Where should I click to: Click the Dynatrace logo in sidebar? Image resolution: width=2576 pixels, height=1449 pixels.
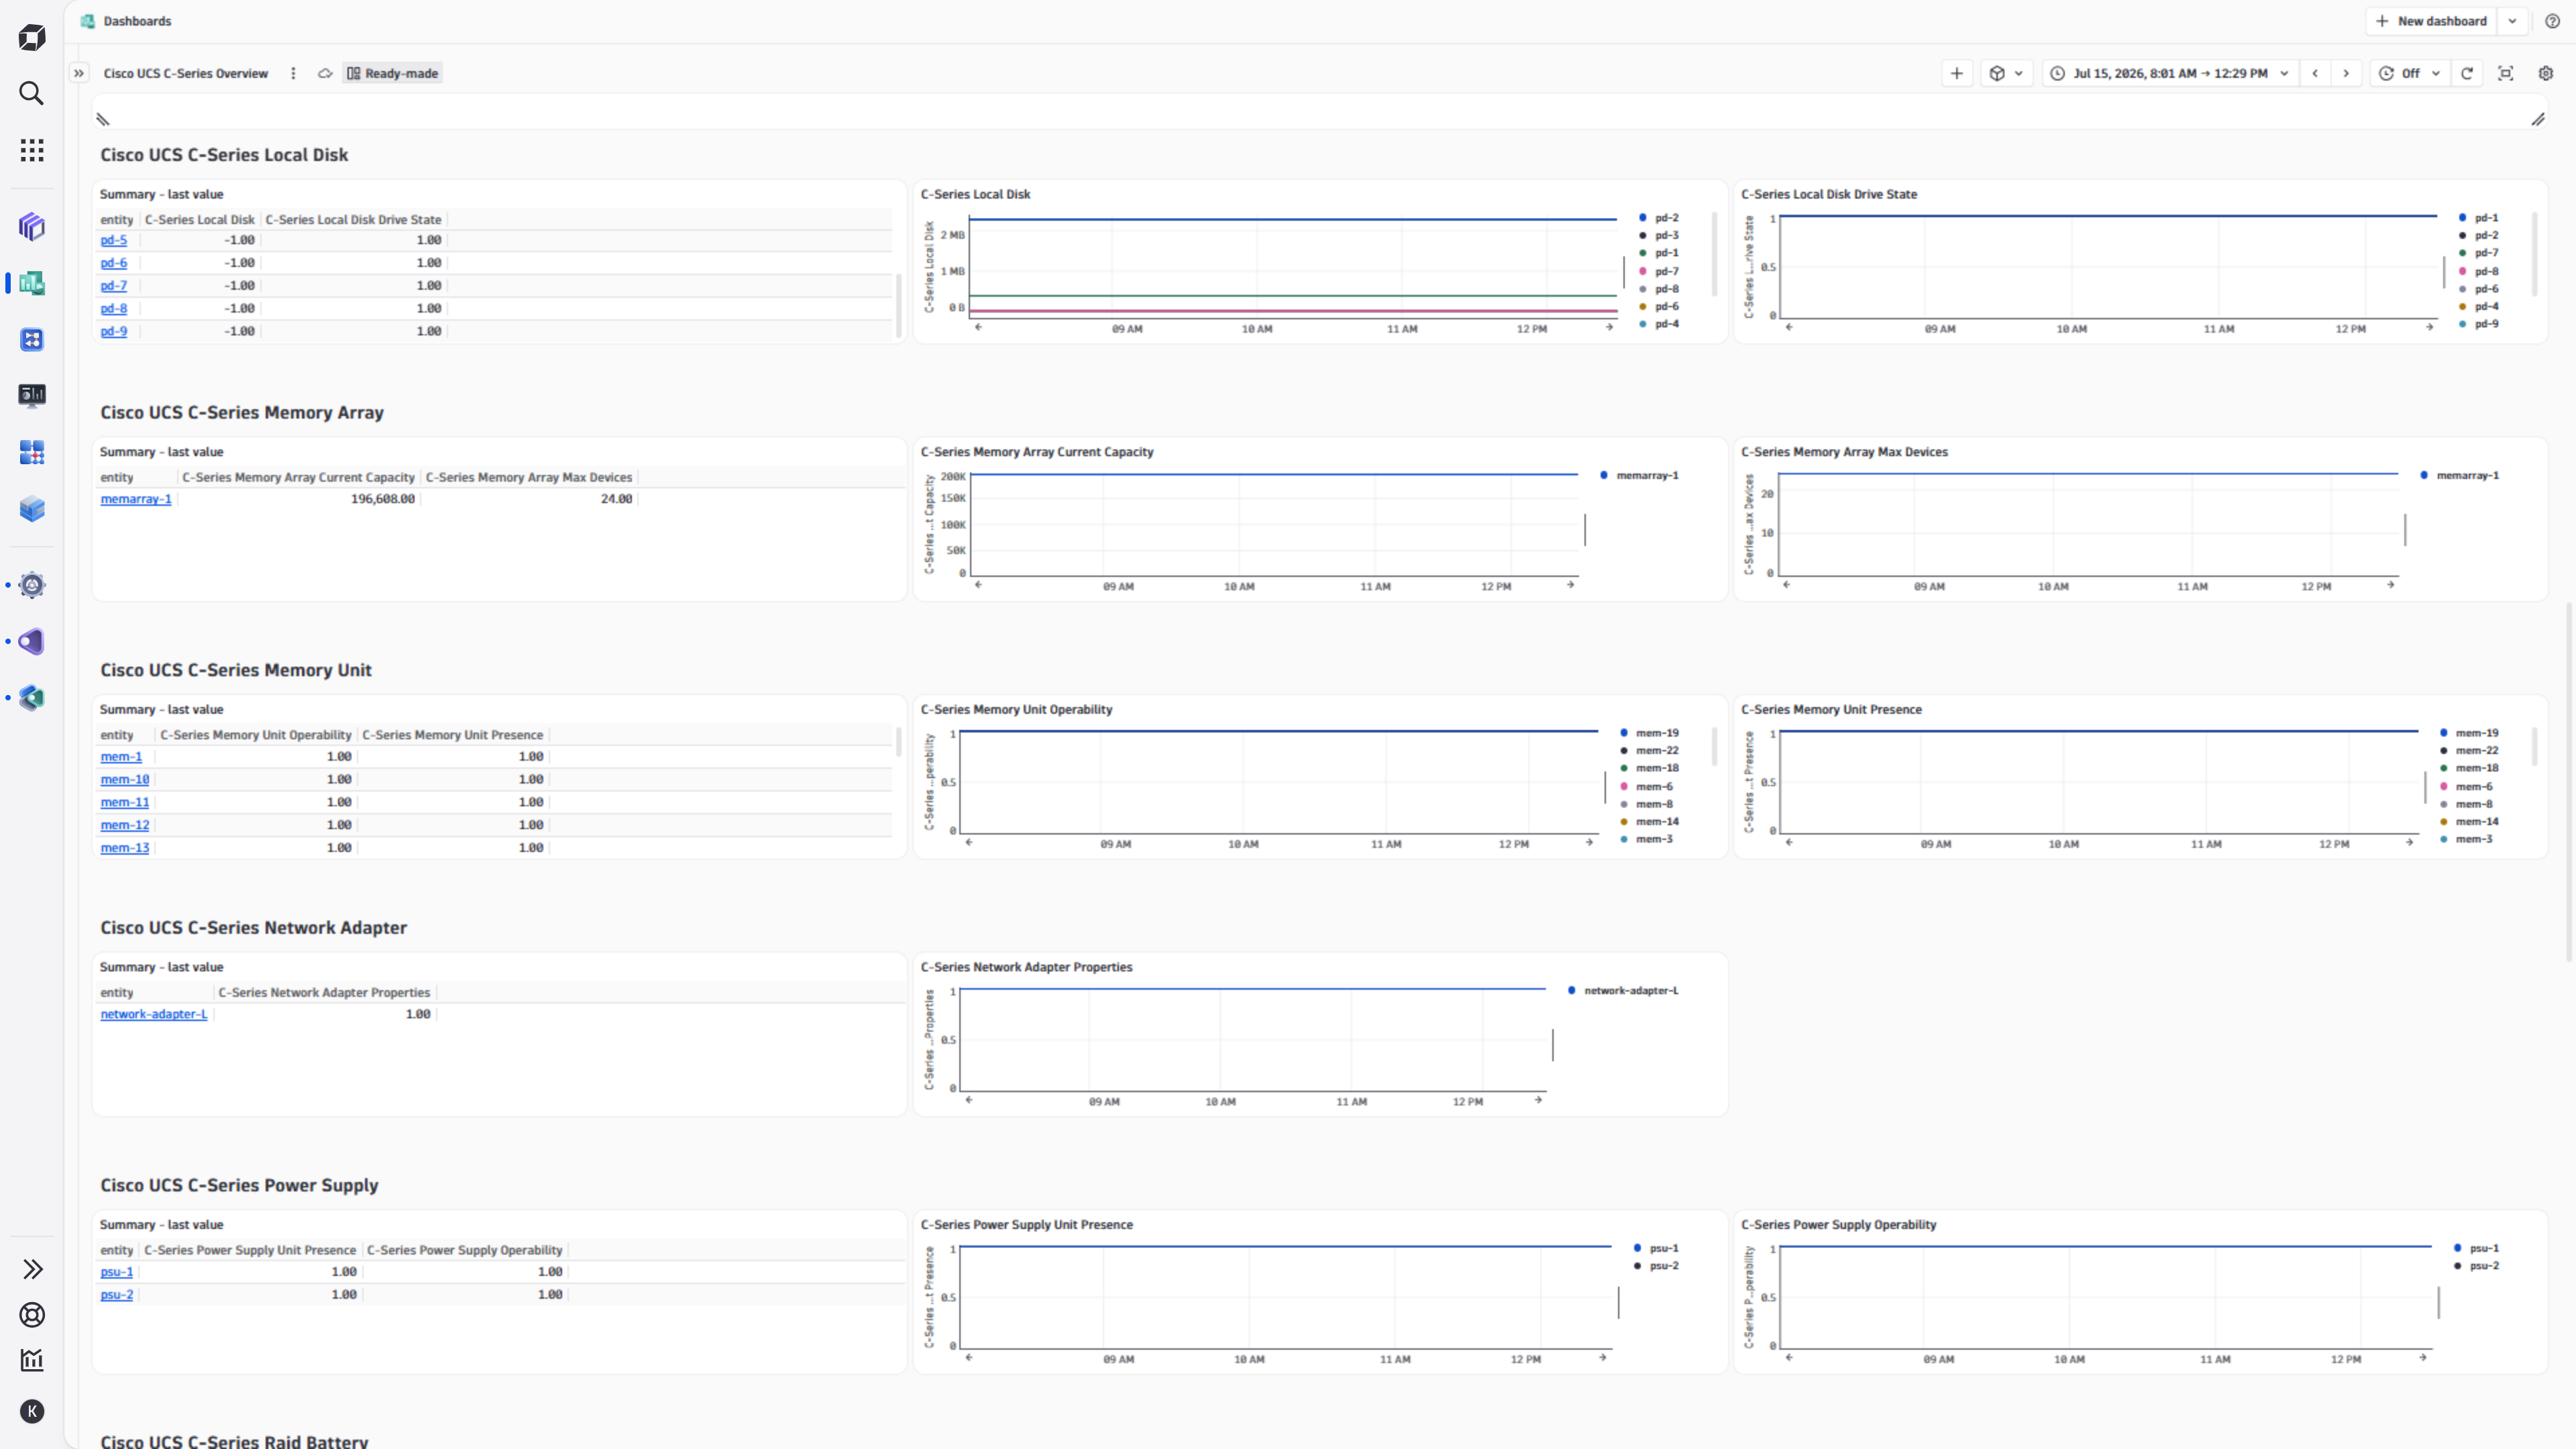pos(32,38)
